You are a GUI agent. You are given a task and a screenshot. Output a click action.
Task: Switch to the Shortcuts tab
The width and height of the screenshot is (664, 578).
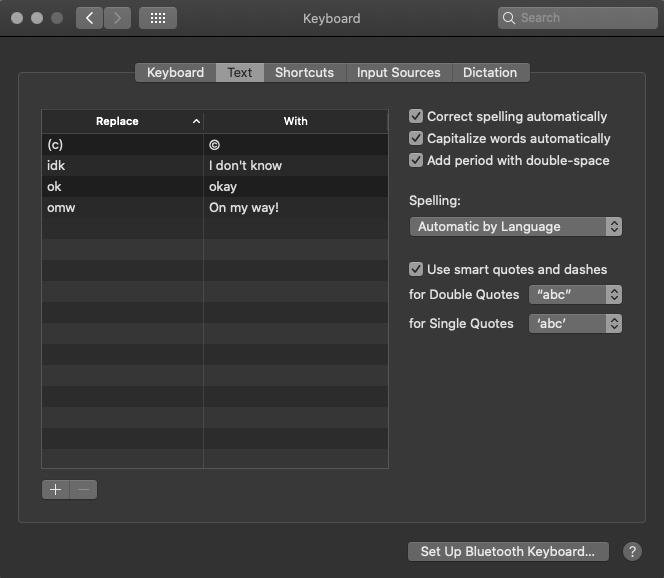point(304,72)
